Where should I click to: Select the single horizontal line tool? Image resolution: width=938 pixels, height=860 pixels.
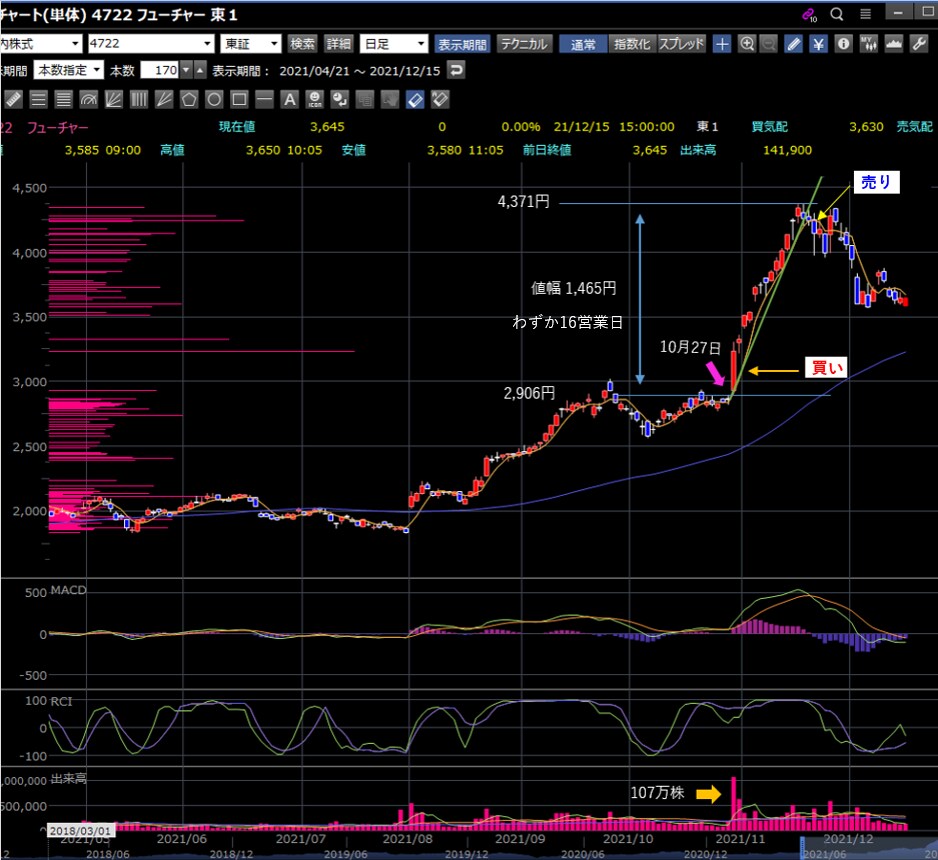click(x=264, y=99)
